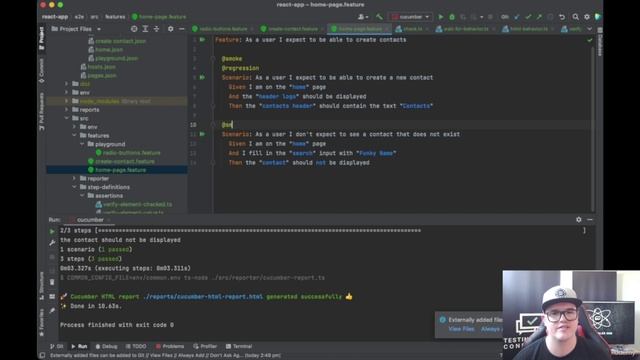Open the Project tool window side tab
Image resolution: width=640 pixels, height=360 pixels.
pos(41,38)
